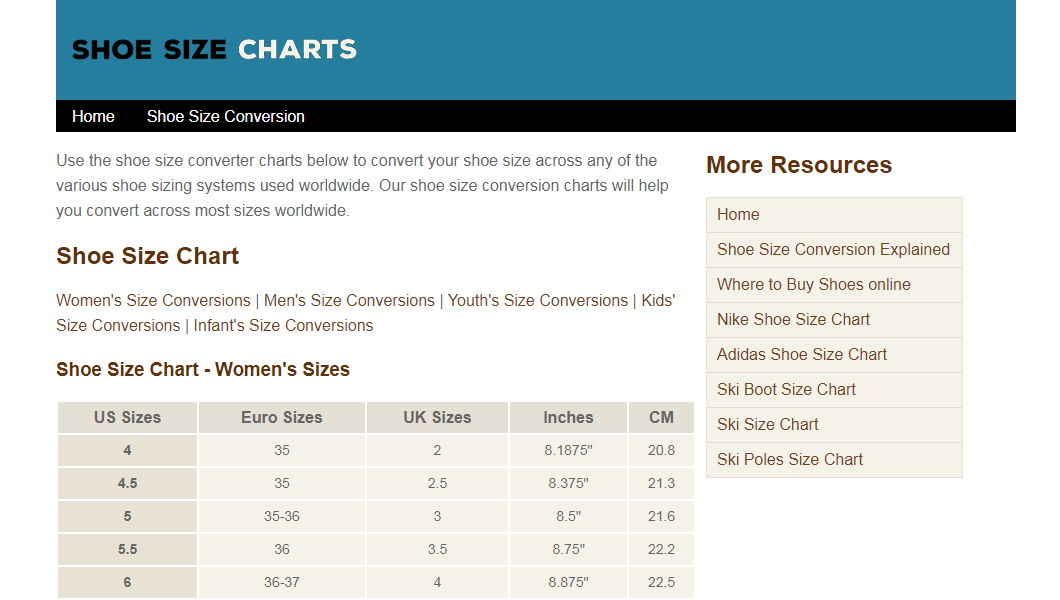This screenshot has height=600, width=1060.
Task: Open Shoe Size Conversion Explained resource
Action: pos(833,249)
